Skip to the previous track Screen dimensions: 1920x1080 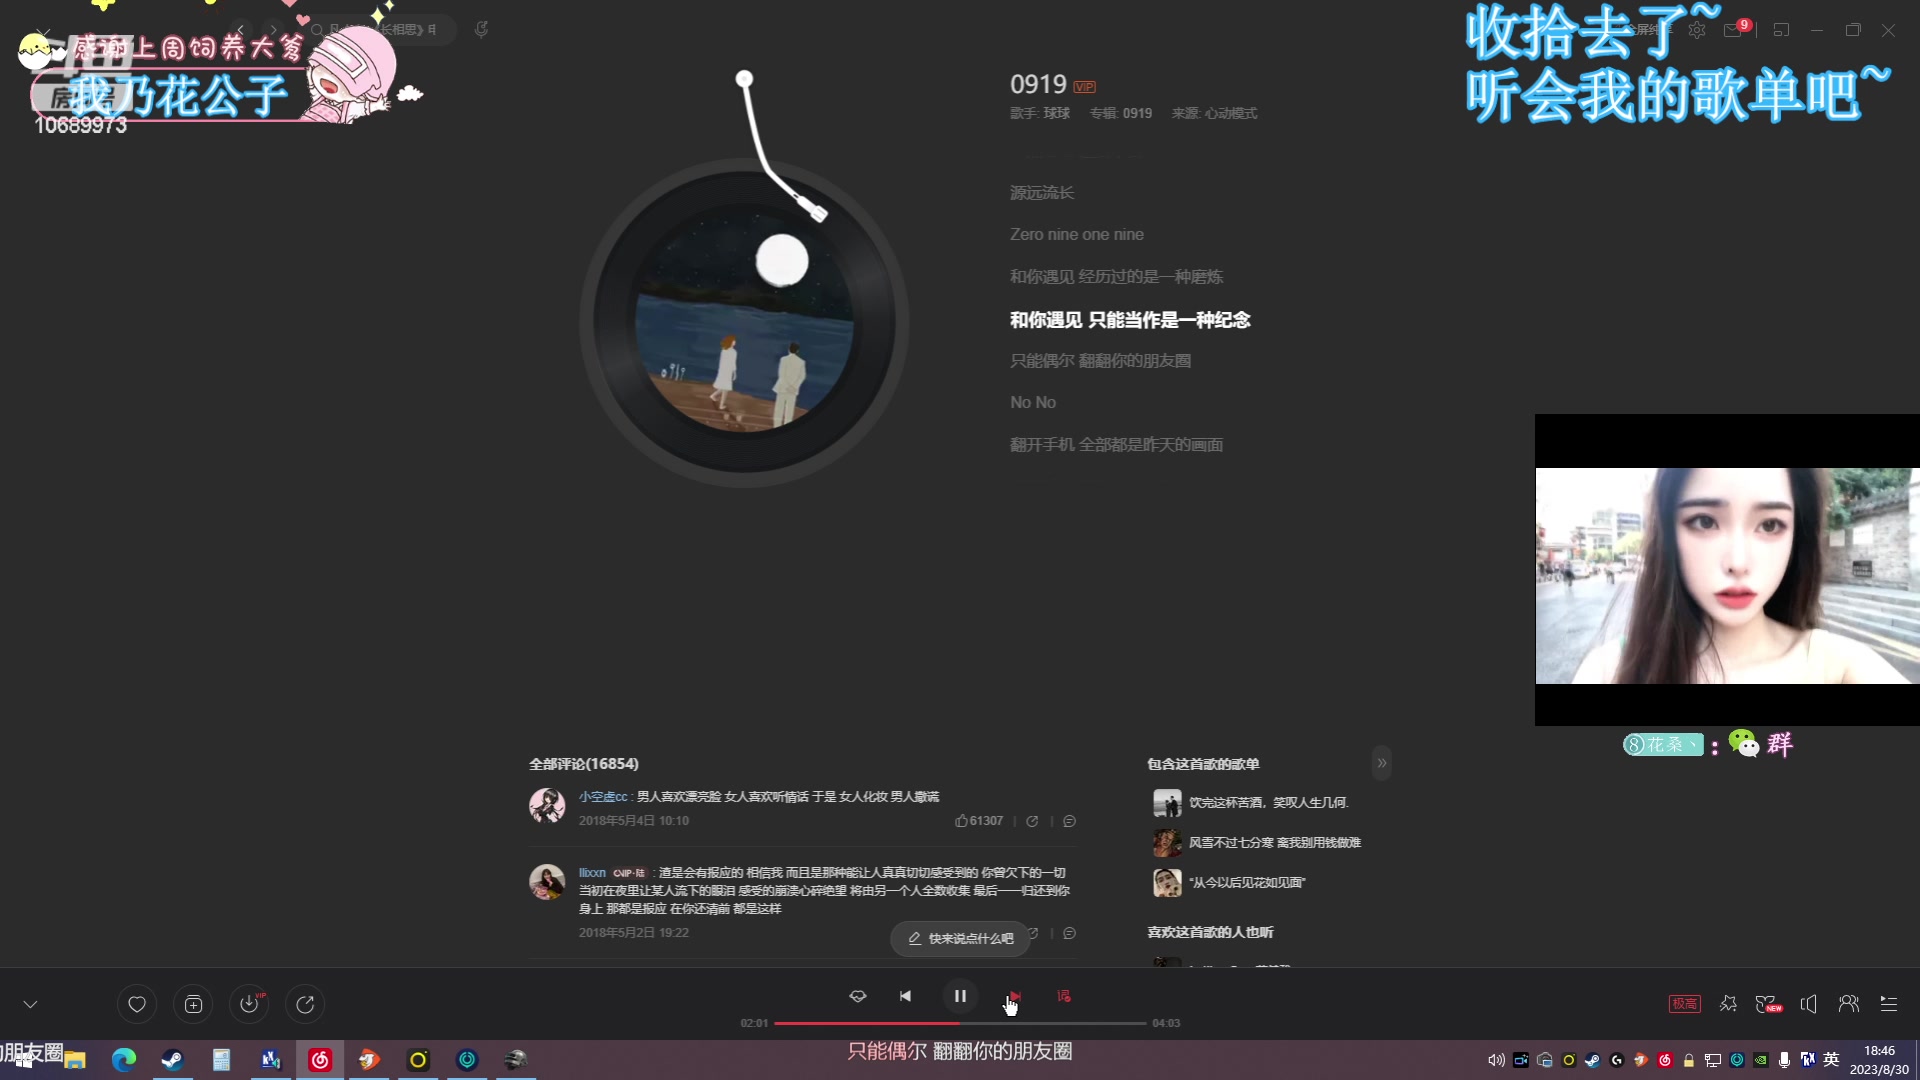pos(905,996)
